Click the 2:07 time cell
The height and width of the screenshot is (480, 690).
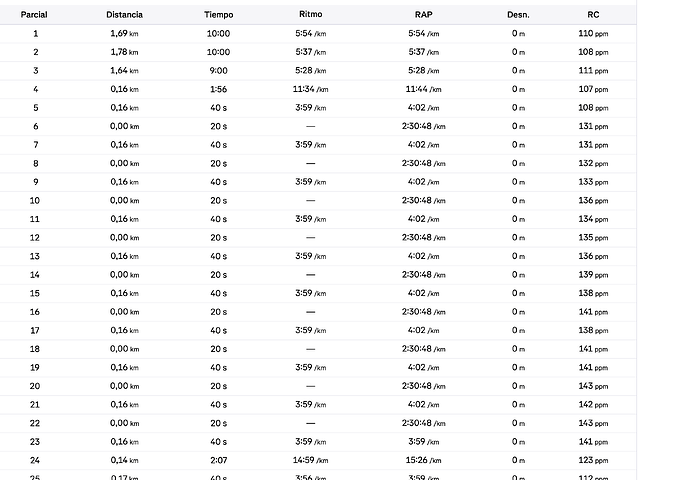pyautogui.click(x=218, y=460)
